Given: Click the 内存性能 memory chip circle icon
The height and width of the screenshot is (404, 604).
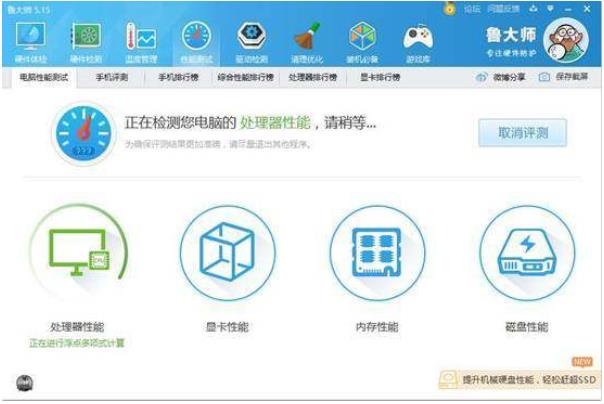Looking at the screenshot, I should [377, 253].
